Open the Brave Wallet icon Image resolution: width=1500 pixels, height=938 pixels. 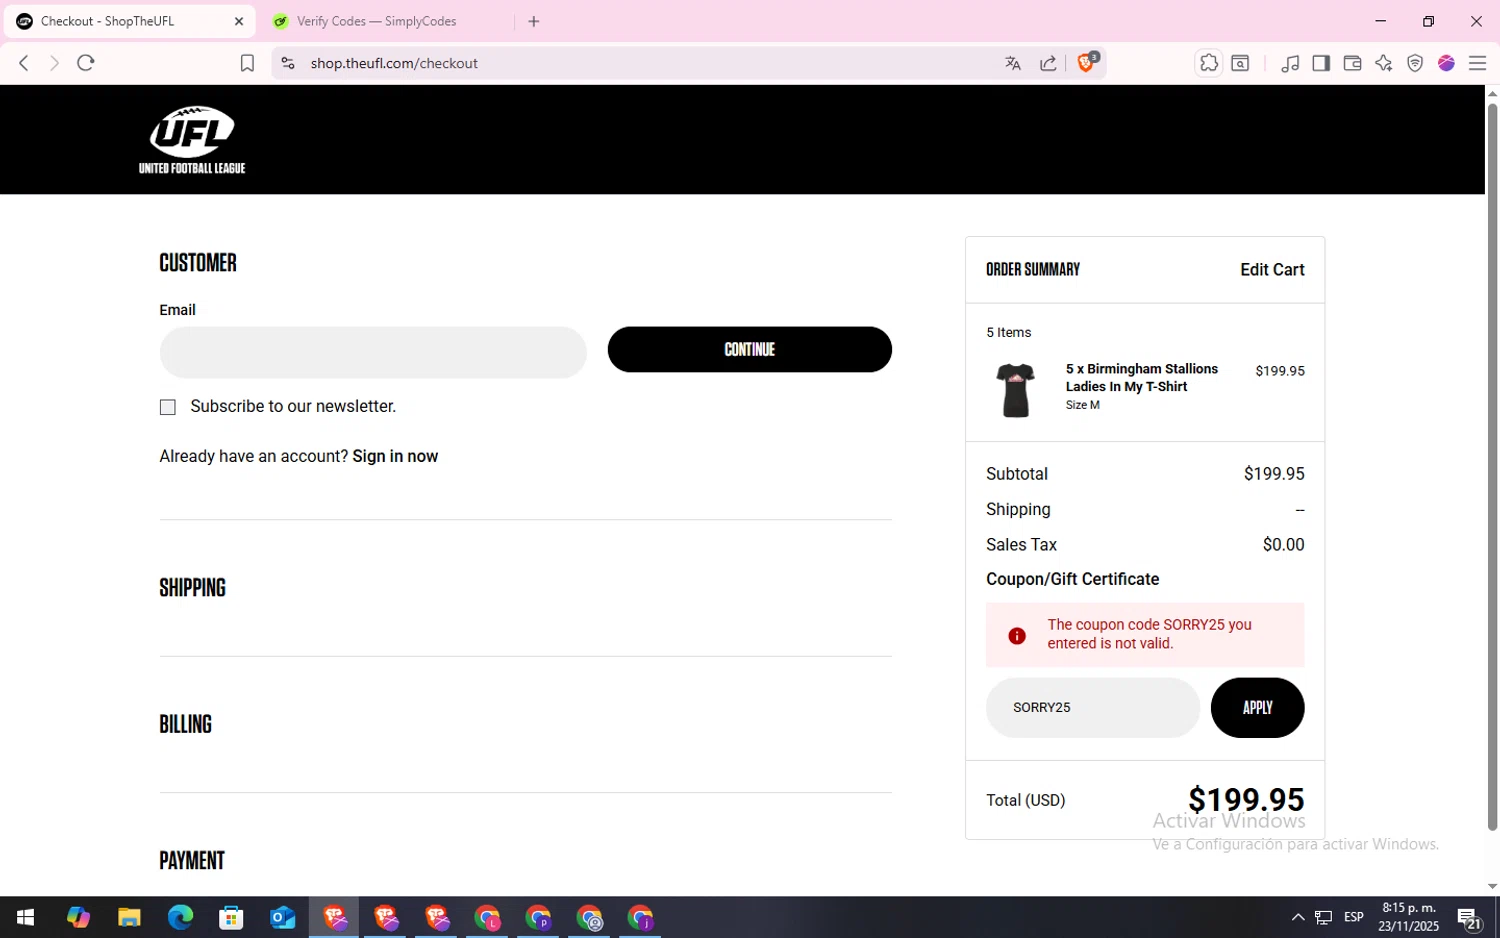1352,63
